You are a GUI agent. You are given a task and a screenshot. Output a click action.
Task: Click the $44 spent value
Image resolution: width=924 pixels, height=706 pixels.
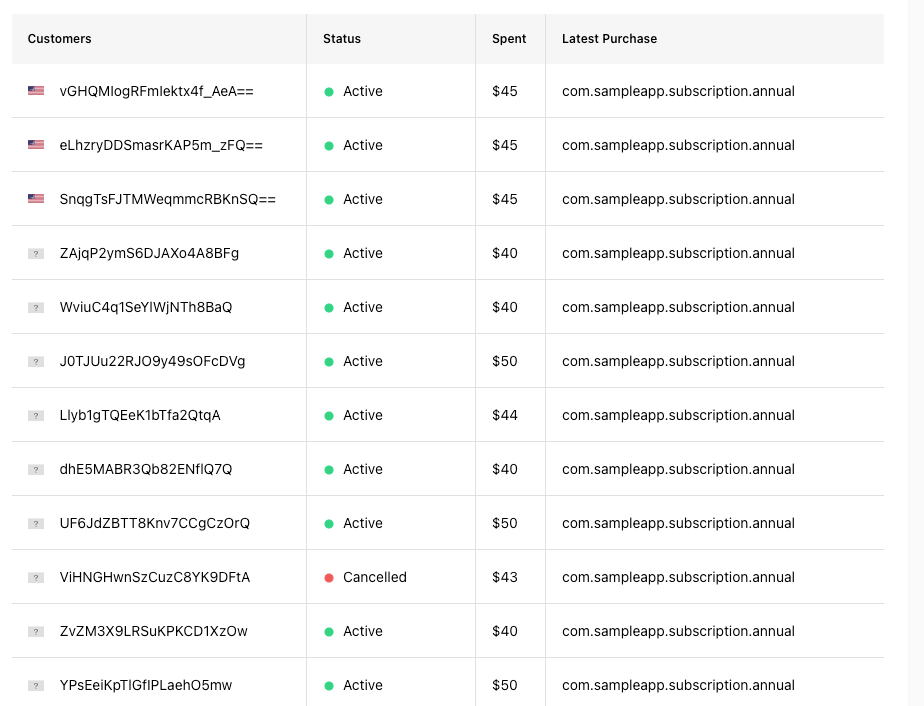pyautogui.click(x=505, y=415)
